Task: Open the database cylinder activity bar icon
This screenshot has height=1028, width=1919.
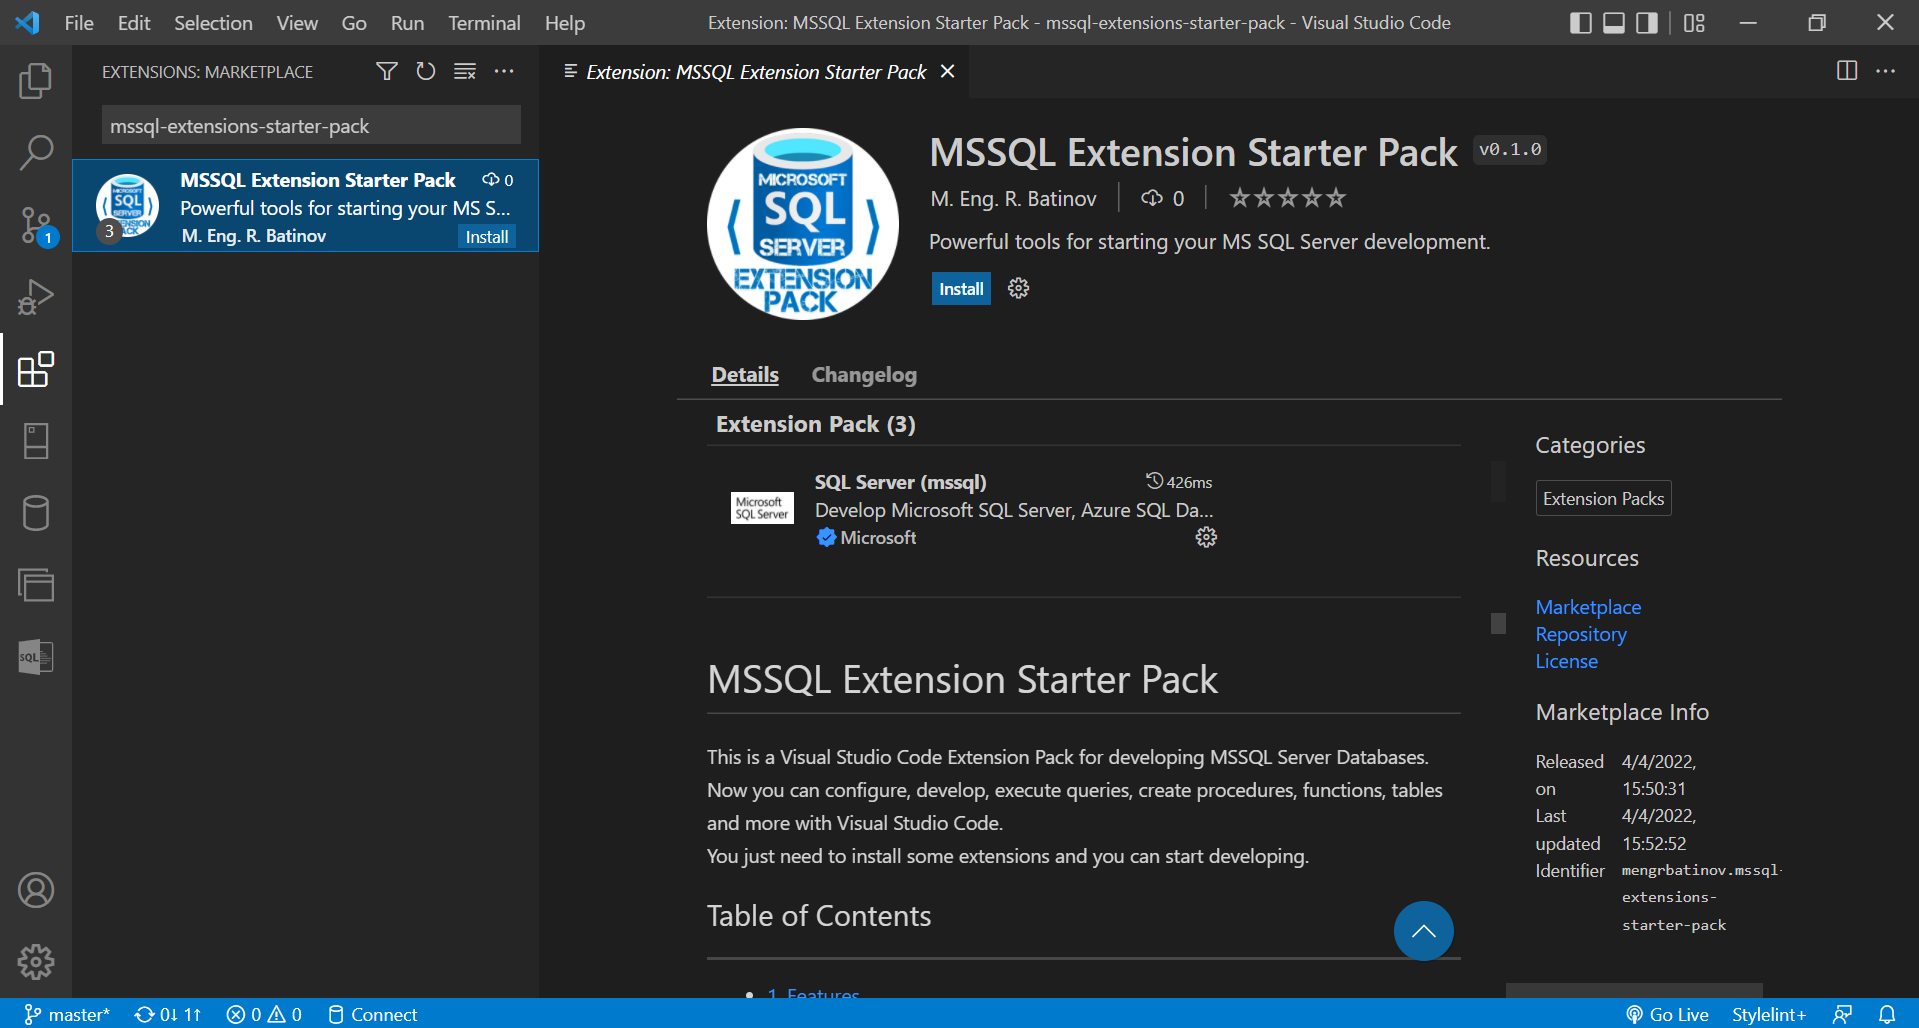Action: pyautogui.click(x=36, y=513)
